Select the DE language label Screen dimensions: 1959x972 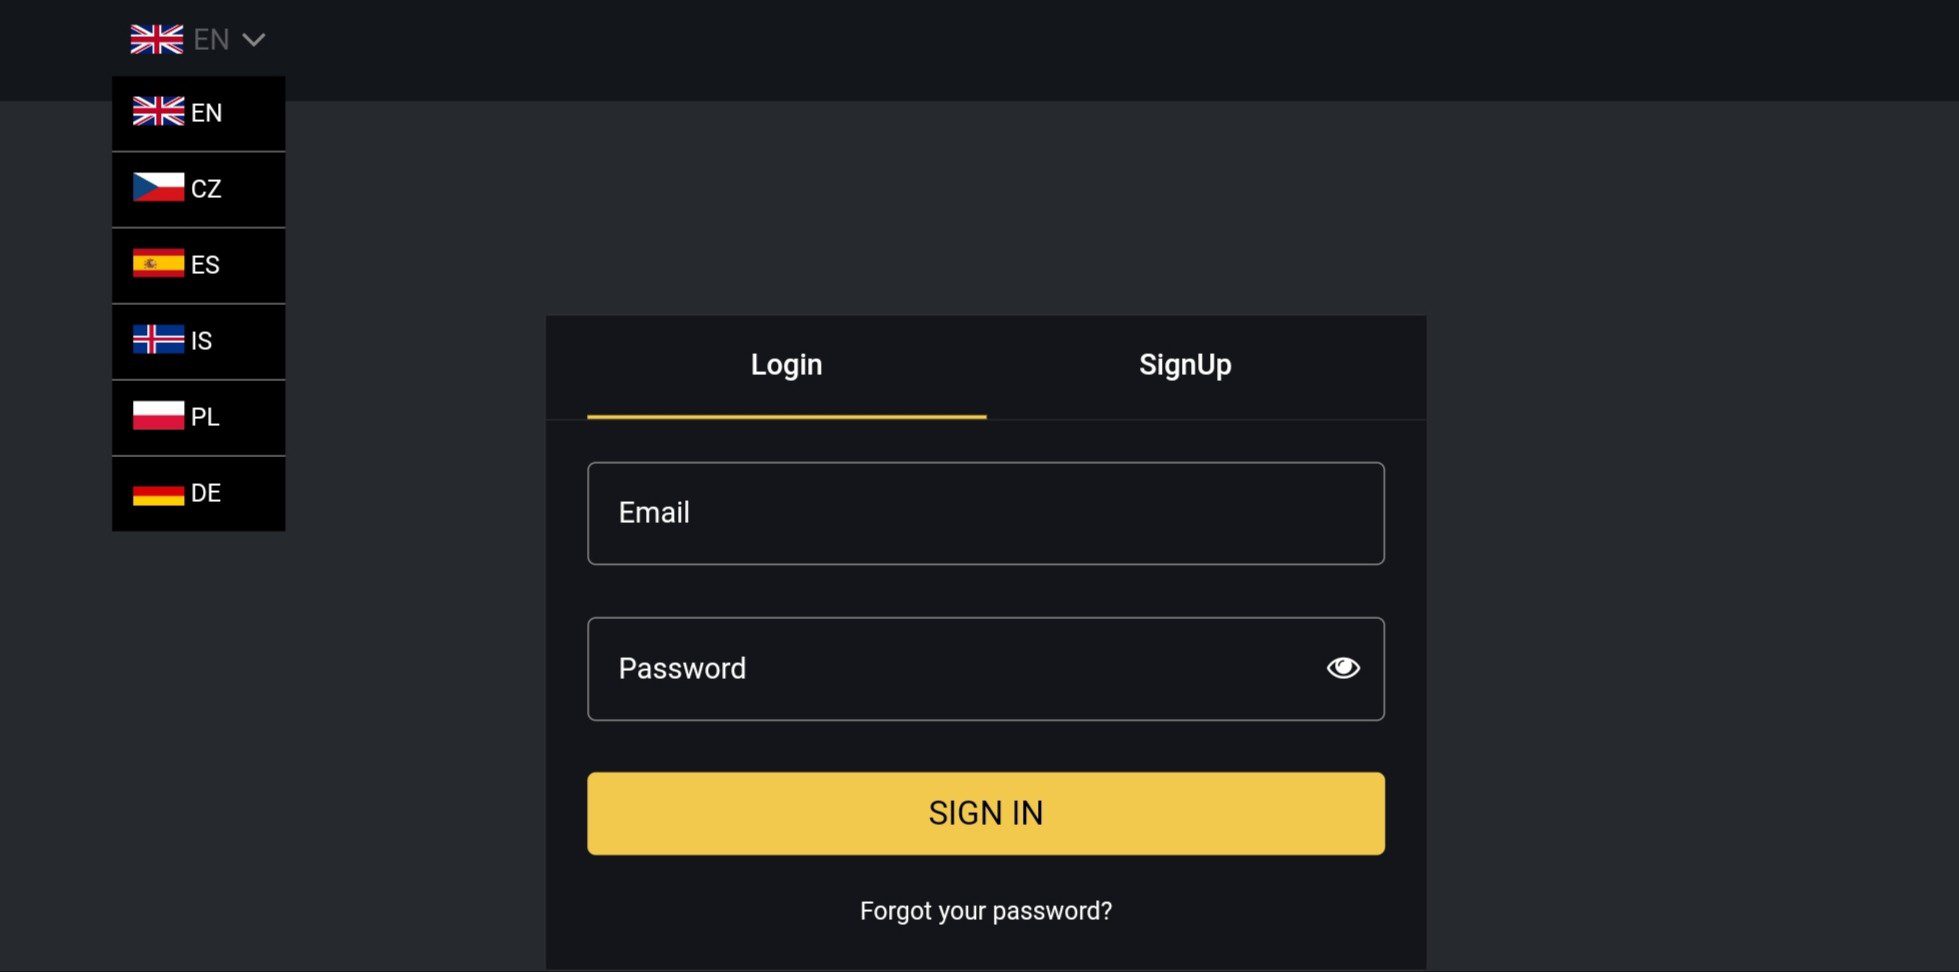(x=206, y=493)
